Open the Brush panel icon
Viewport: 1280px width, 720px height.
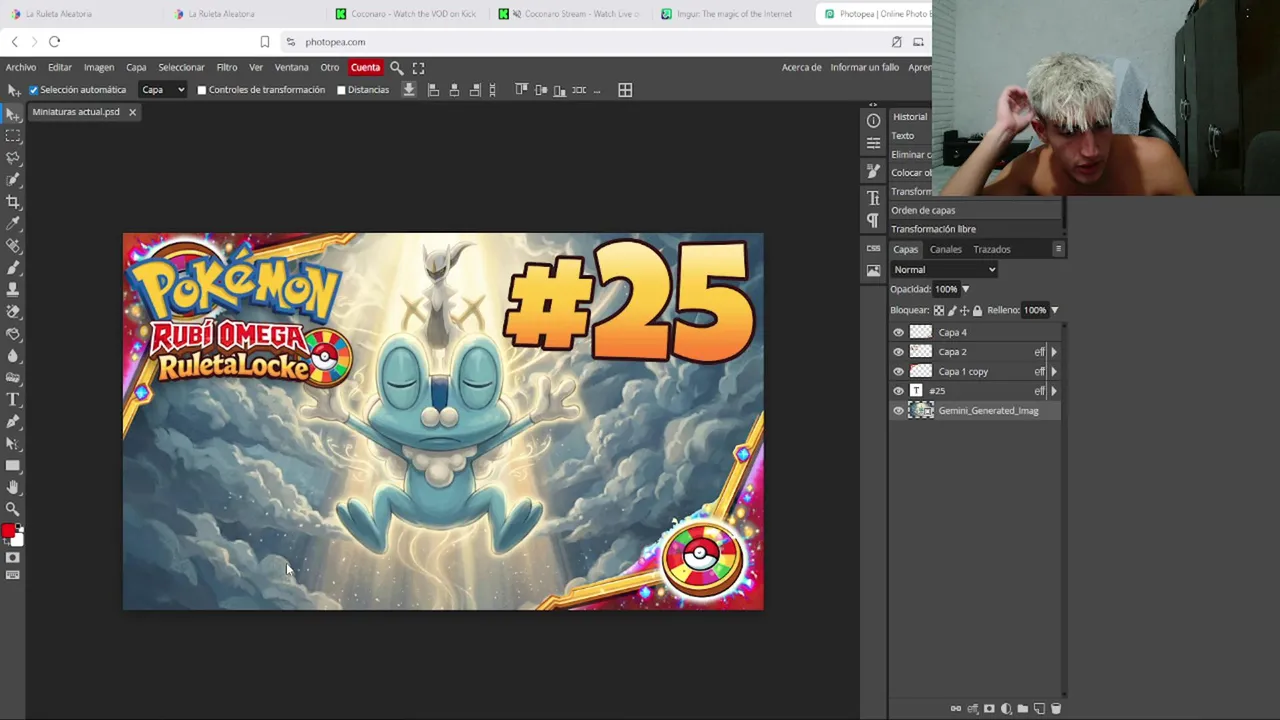(873, 171)
